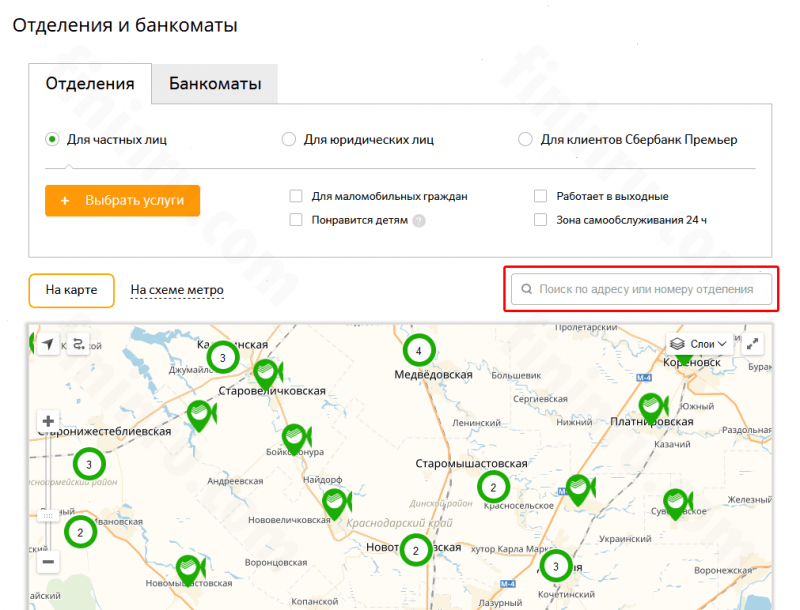Switch to the Отделения tab
Viewport: 800px width, 610px height.
pyautogui.click(x=90, y=84)
